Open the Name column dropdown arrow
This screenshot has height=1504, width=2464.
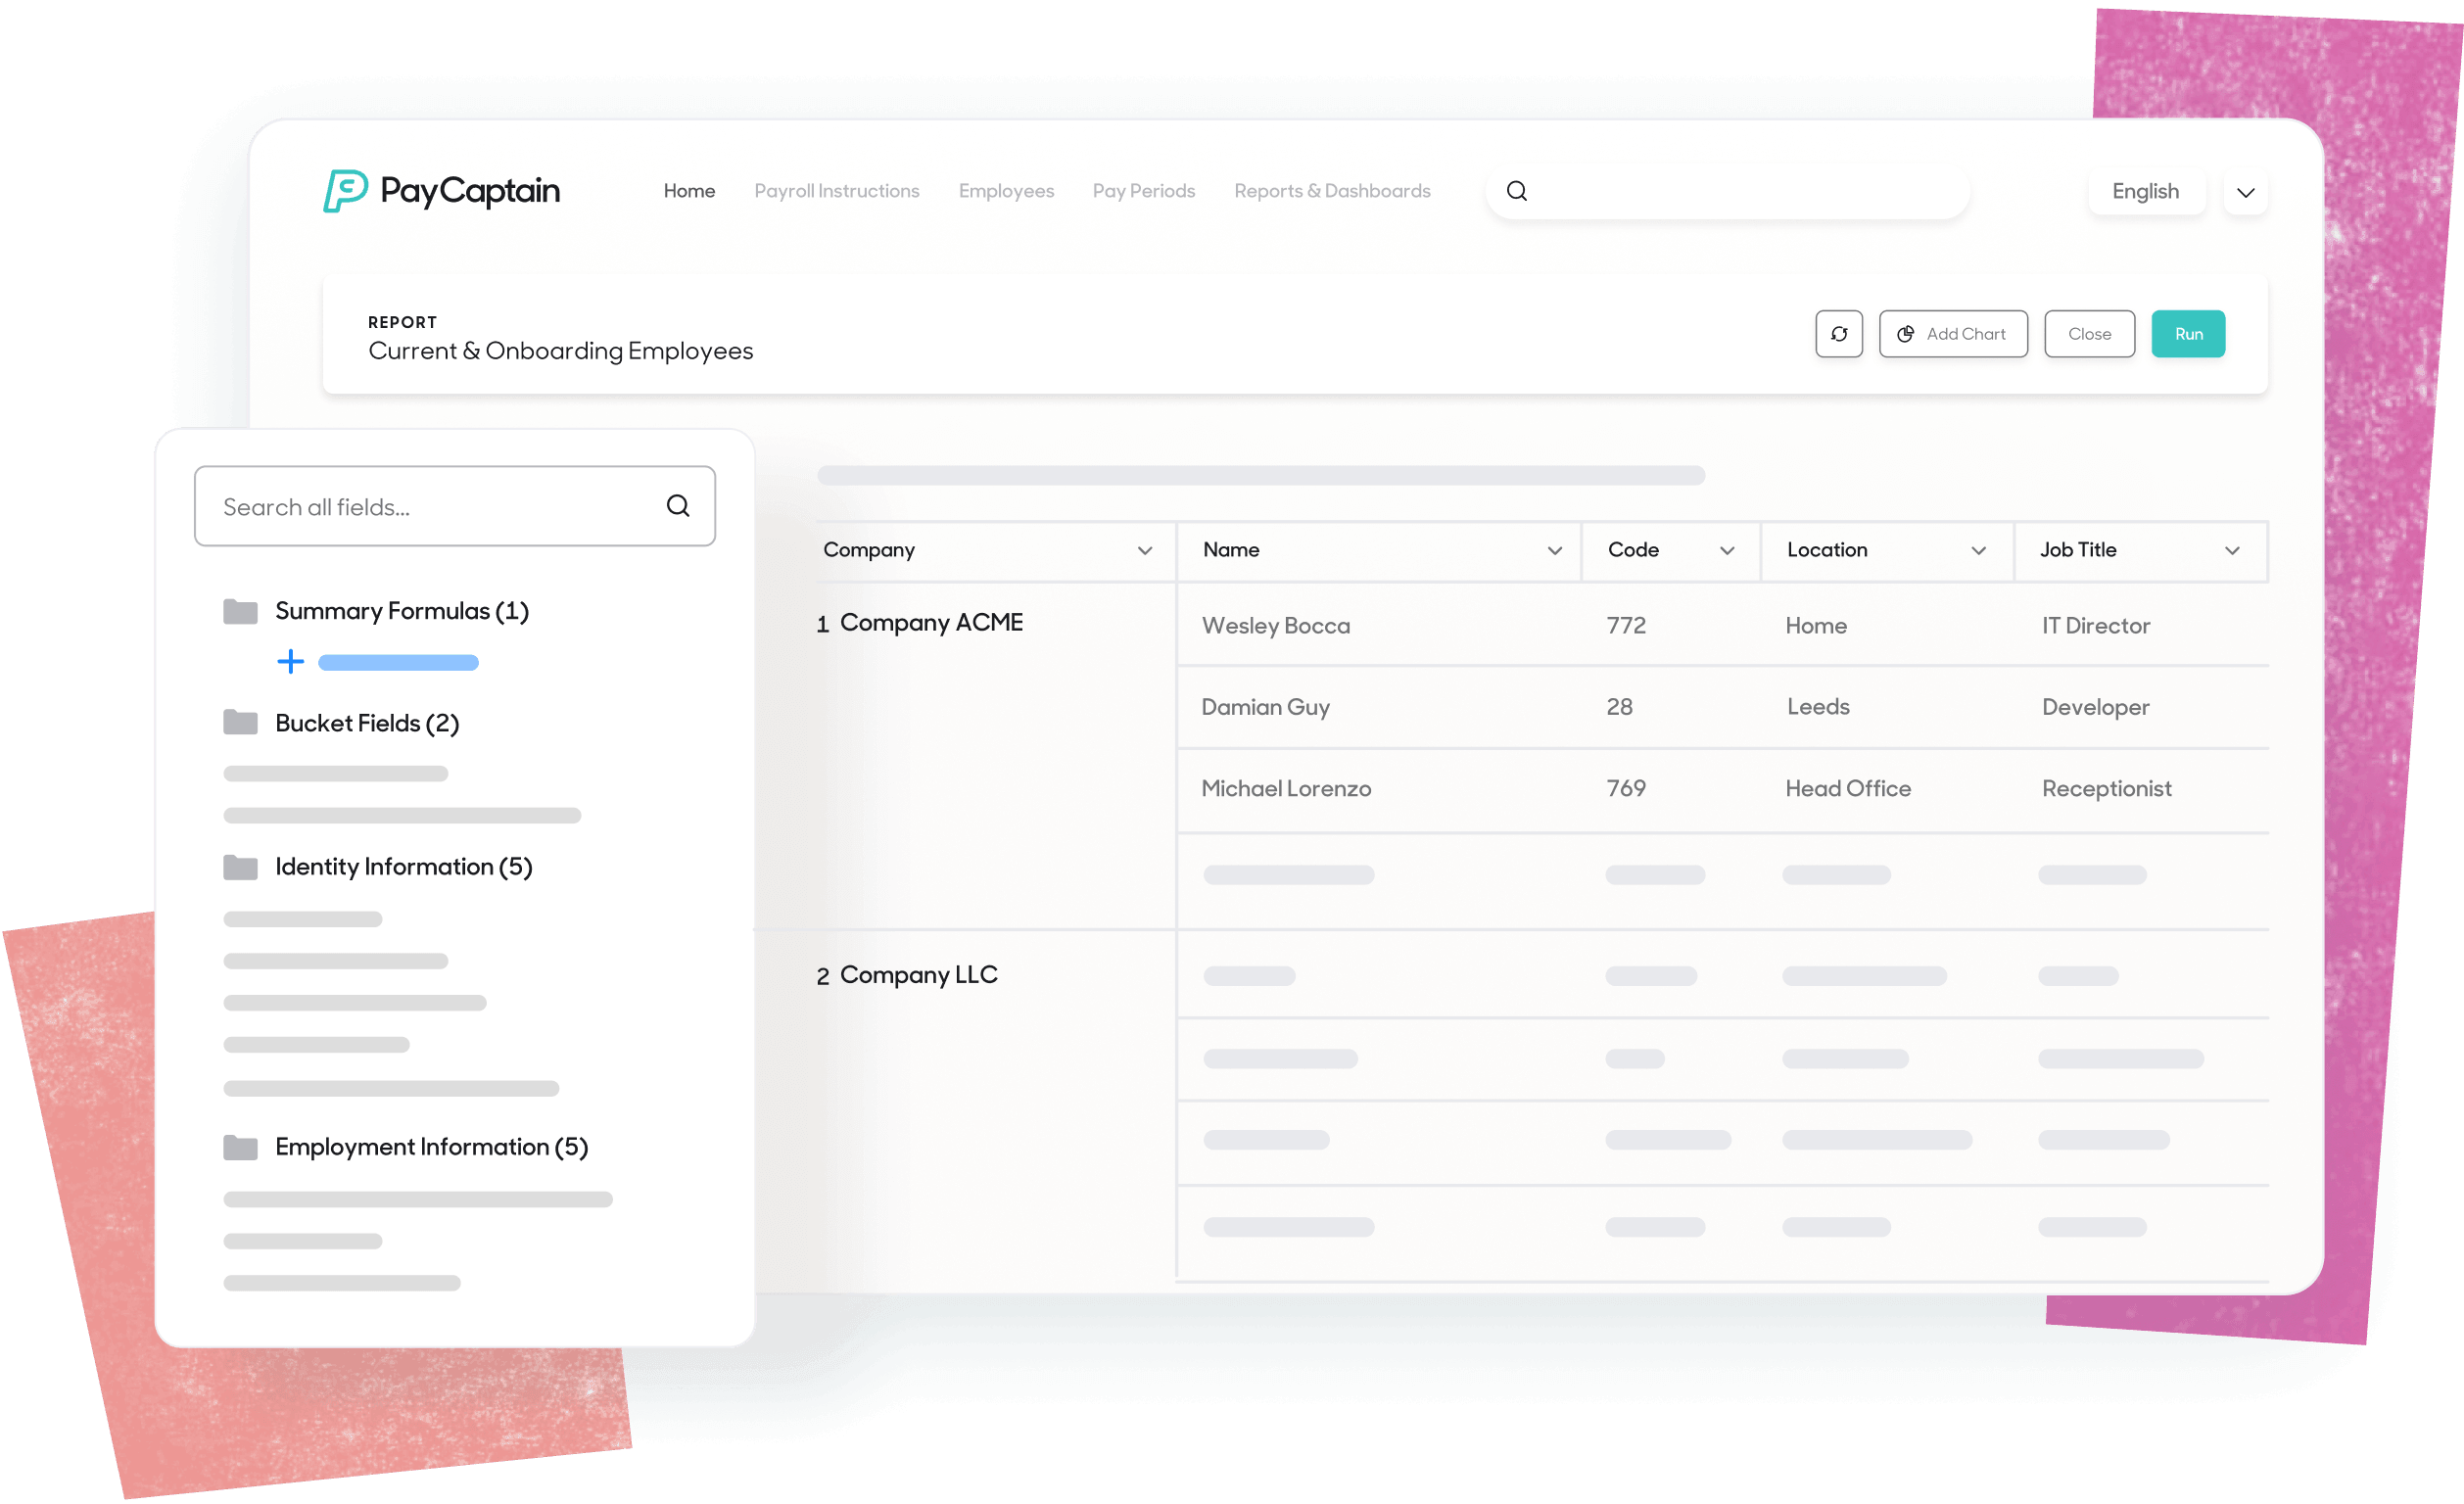click(1554, 551)
